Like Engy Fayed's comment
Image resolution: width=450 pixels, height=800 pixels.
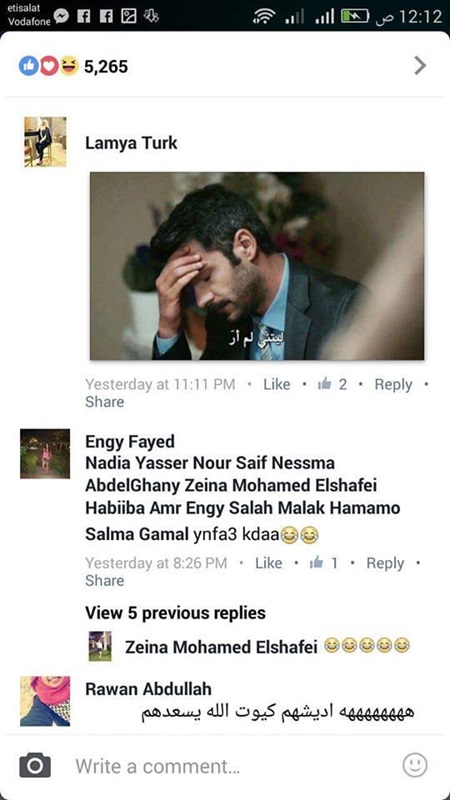coord(268,563)
